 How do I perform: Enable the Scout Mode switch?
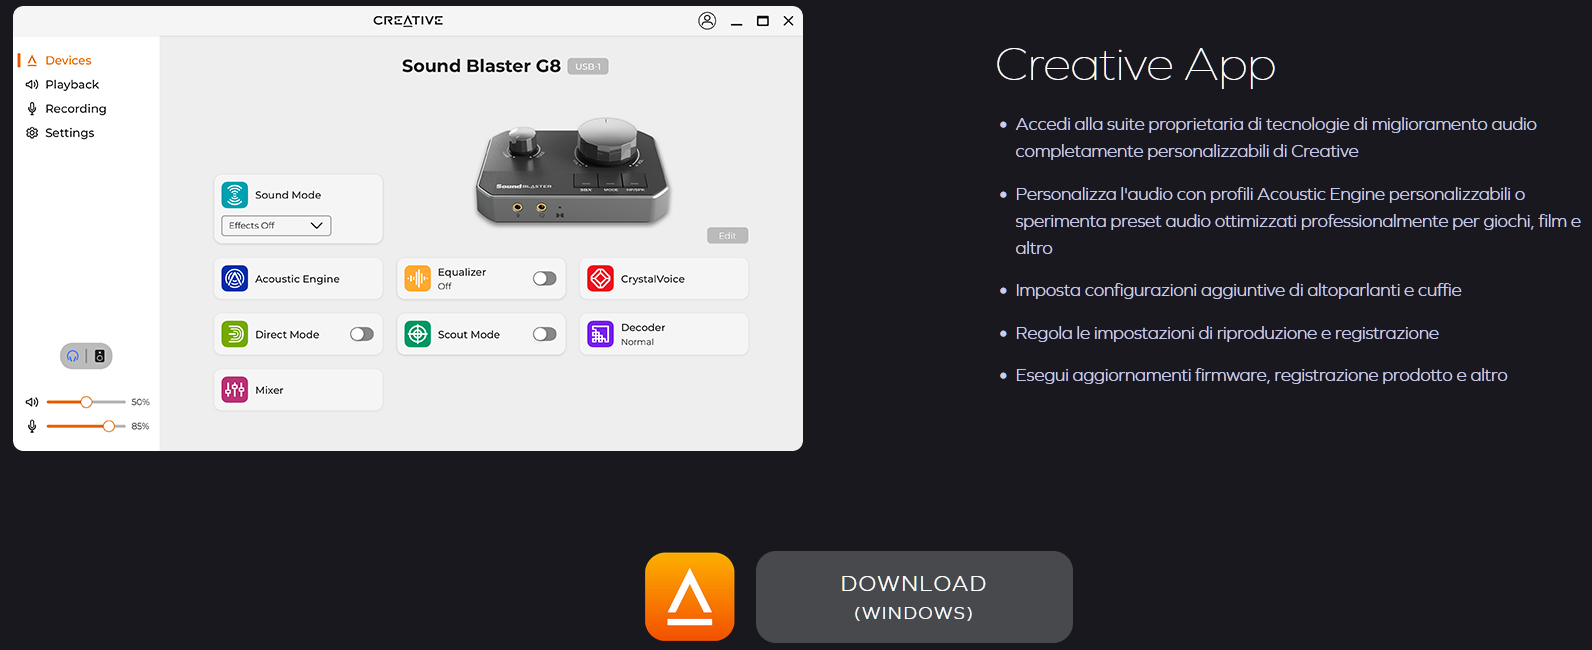545,334
